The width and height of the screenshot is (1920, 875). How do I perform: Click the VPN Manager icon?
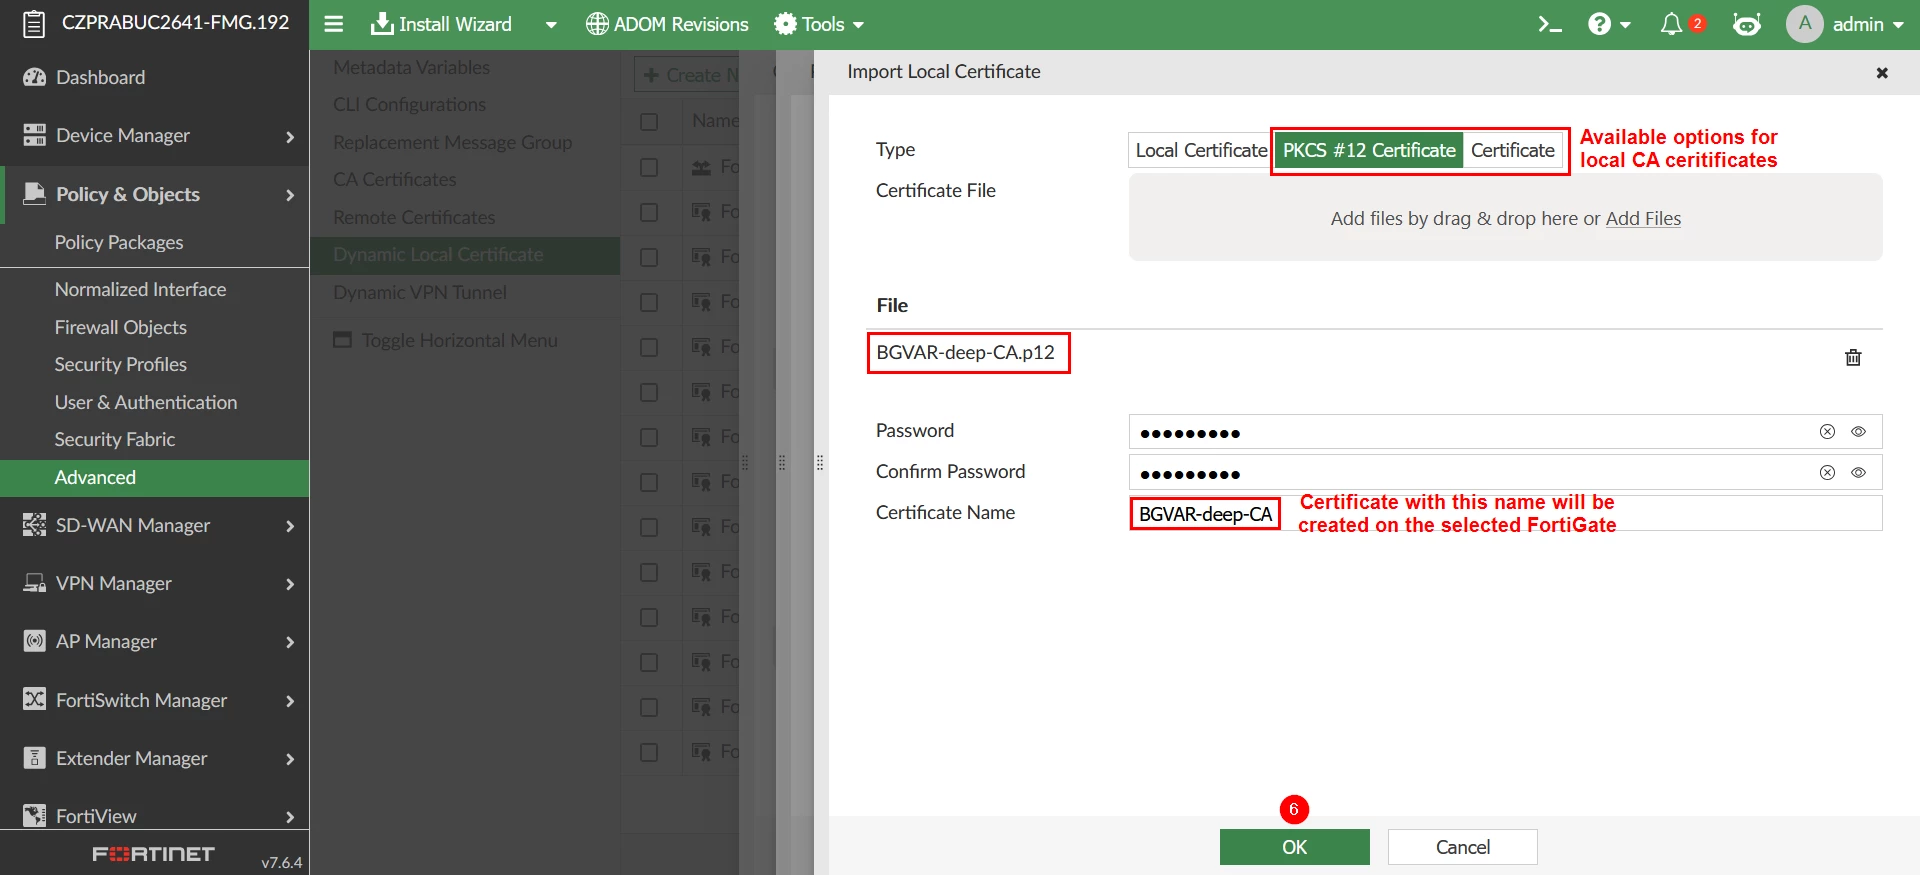point(34,583)
